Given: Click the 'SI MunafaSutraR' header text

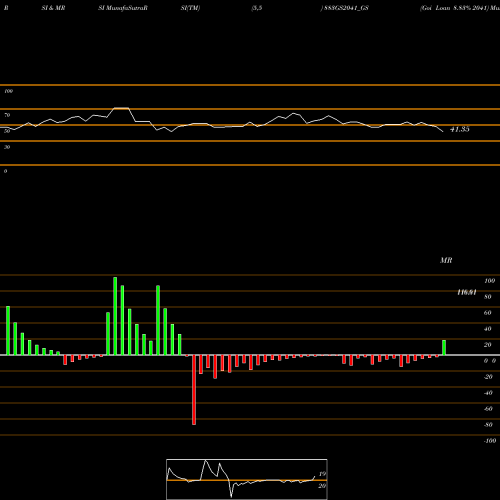Looking at the screenshot, I should (123, 8).
